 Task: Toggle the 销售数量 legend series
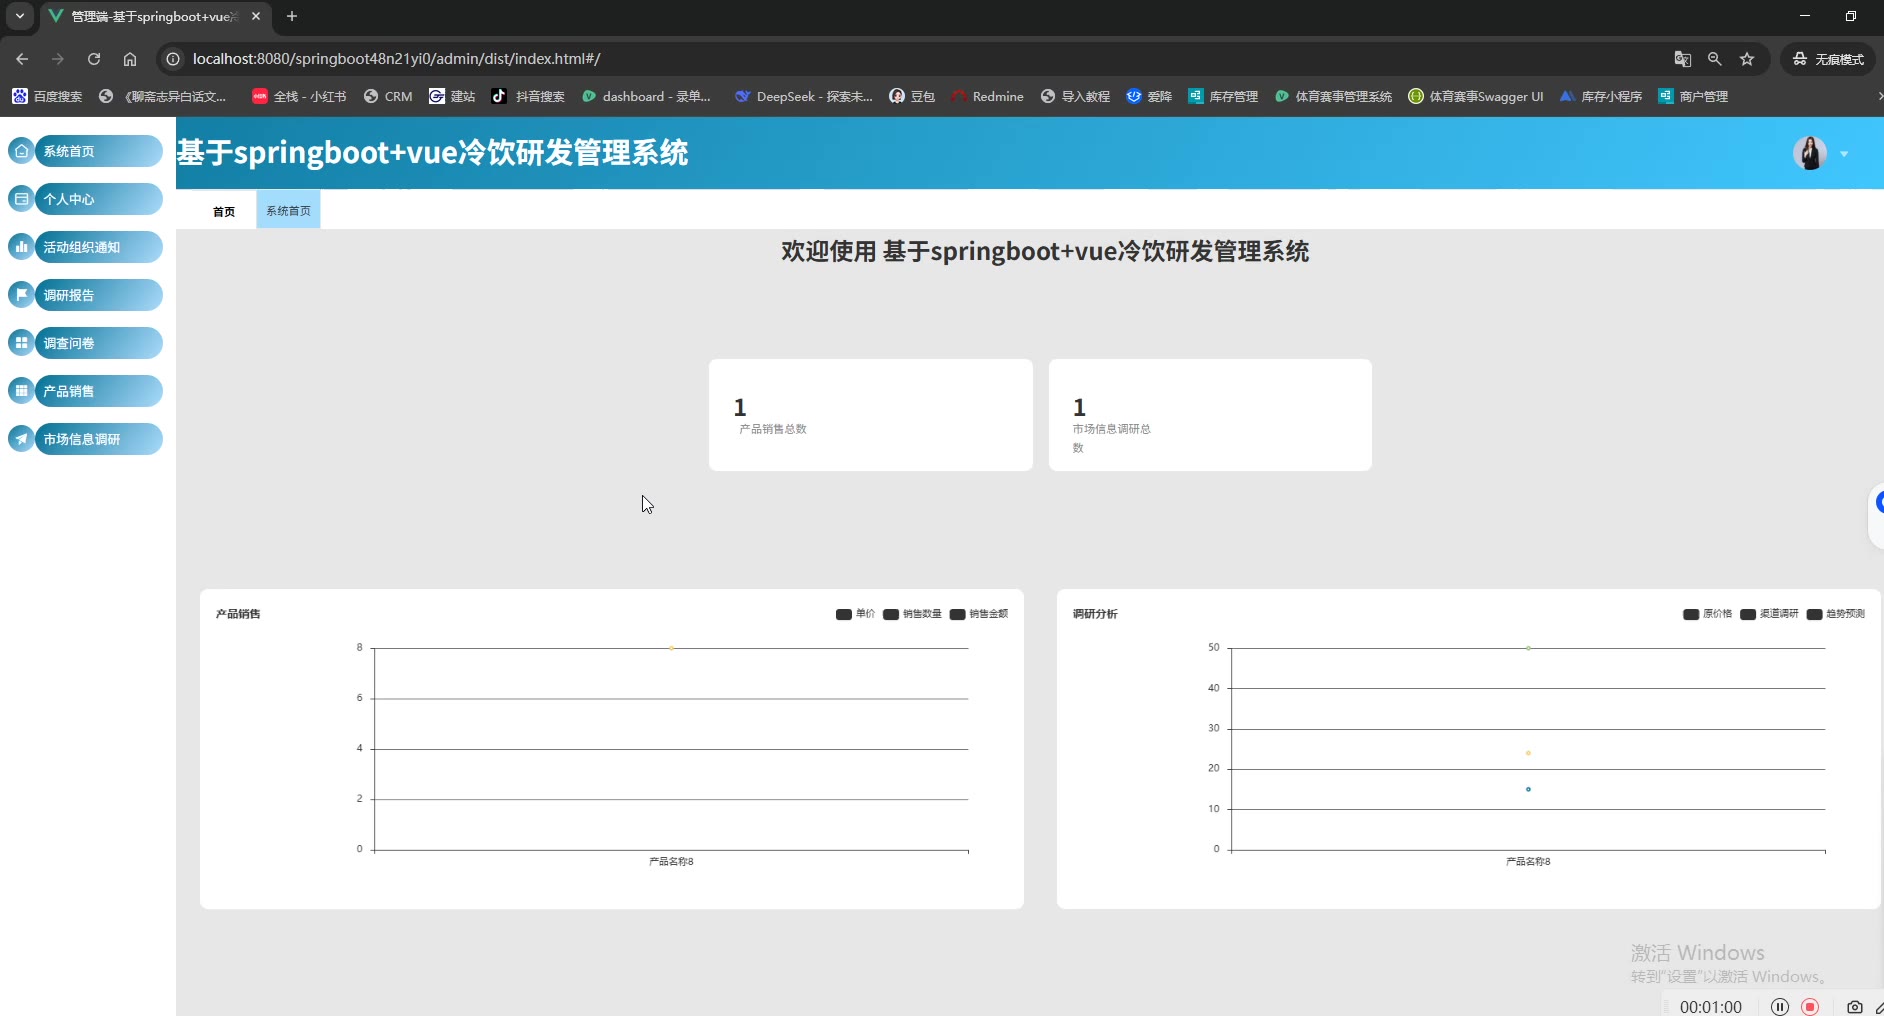pos(912,614)
